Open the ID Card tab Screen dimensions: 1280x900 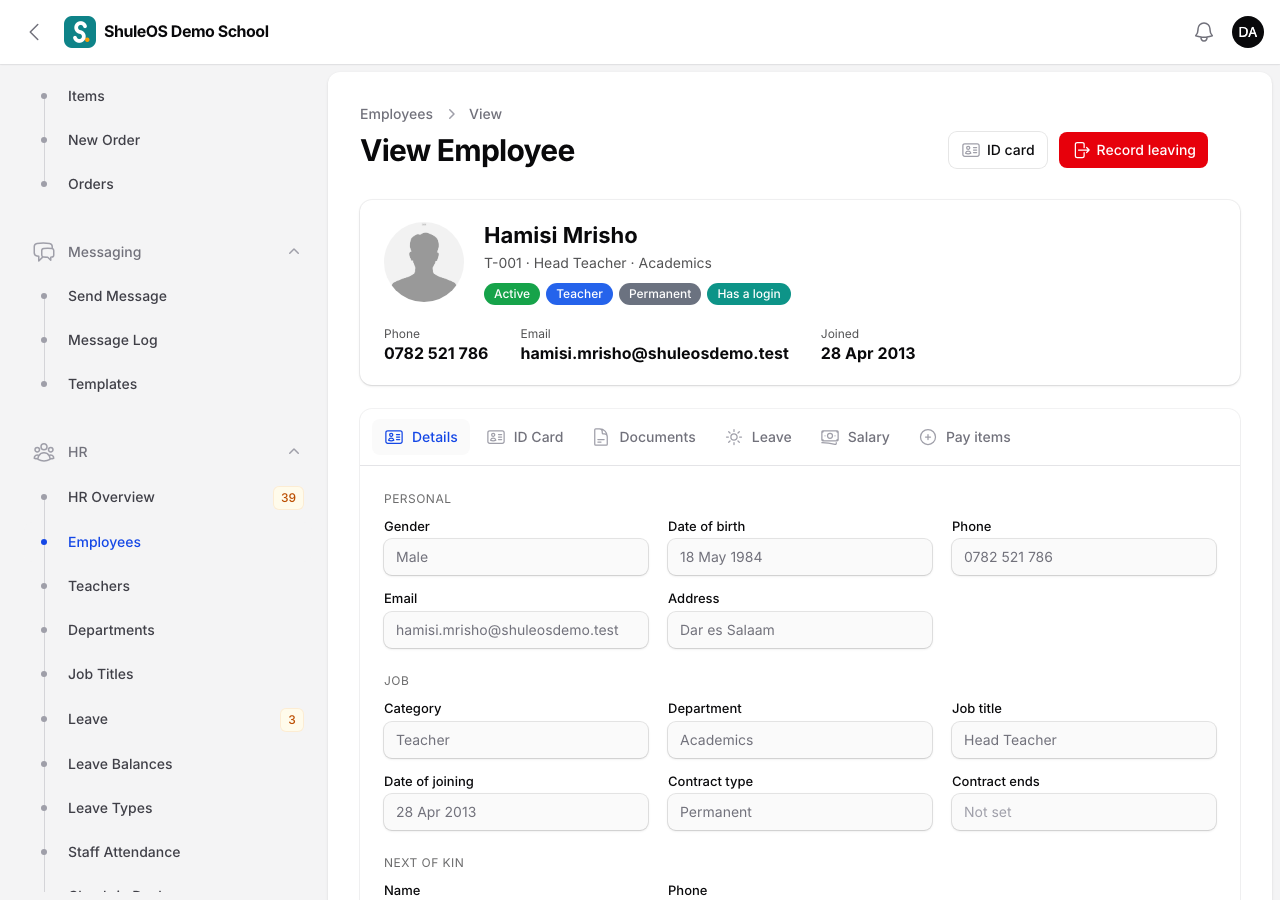[525, 437]
